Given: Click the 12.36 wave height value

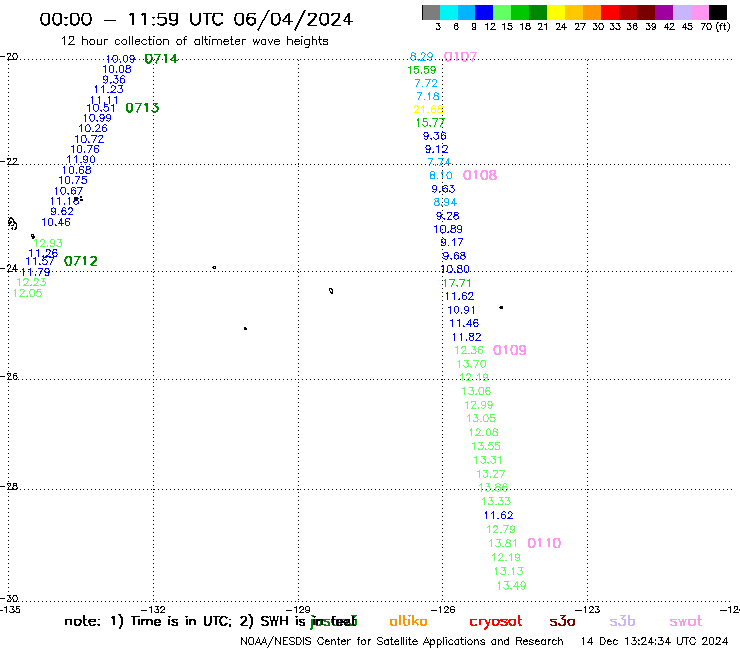Looking at the screenshot, I should click(469, 350).
